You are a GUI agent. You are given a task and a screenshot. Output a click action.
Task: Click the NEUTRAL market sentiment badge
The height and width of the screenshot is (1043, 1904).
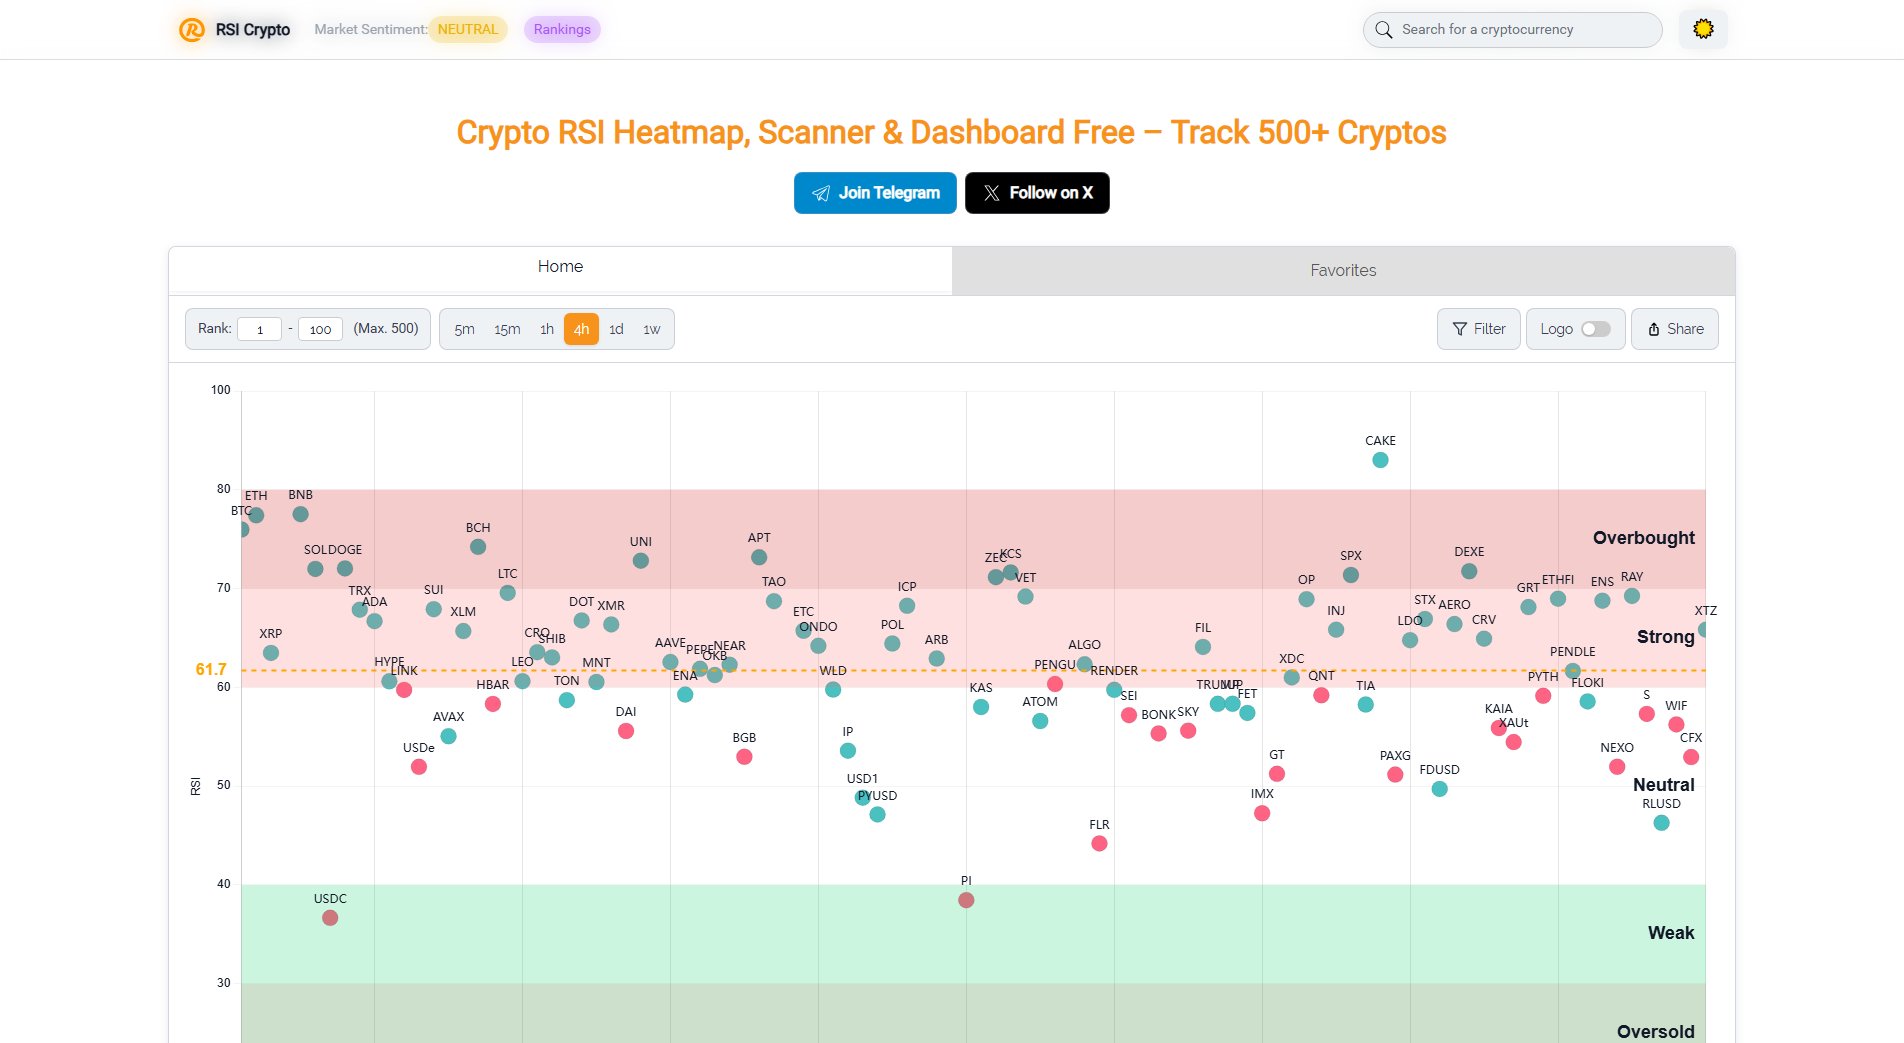tap(467, 30)
